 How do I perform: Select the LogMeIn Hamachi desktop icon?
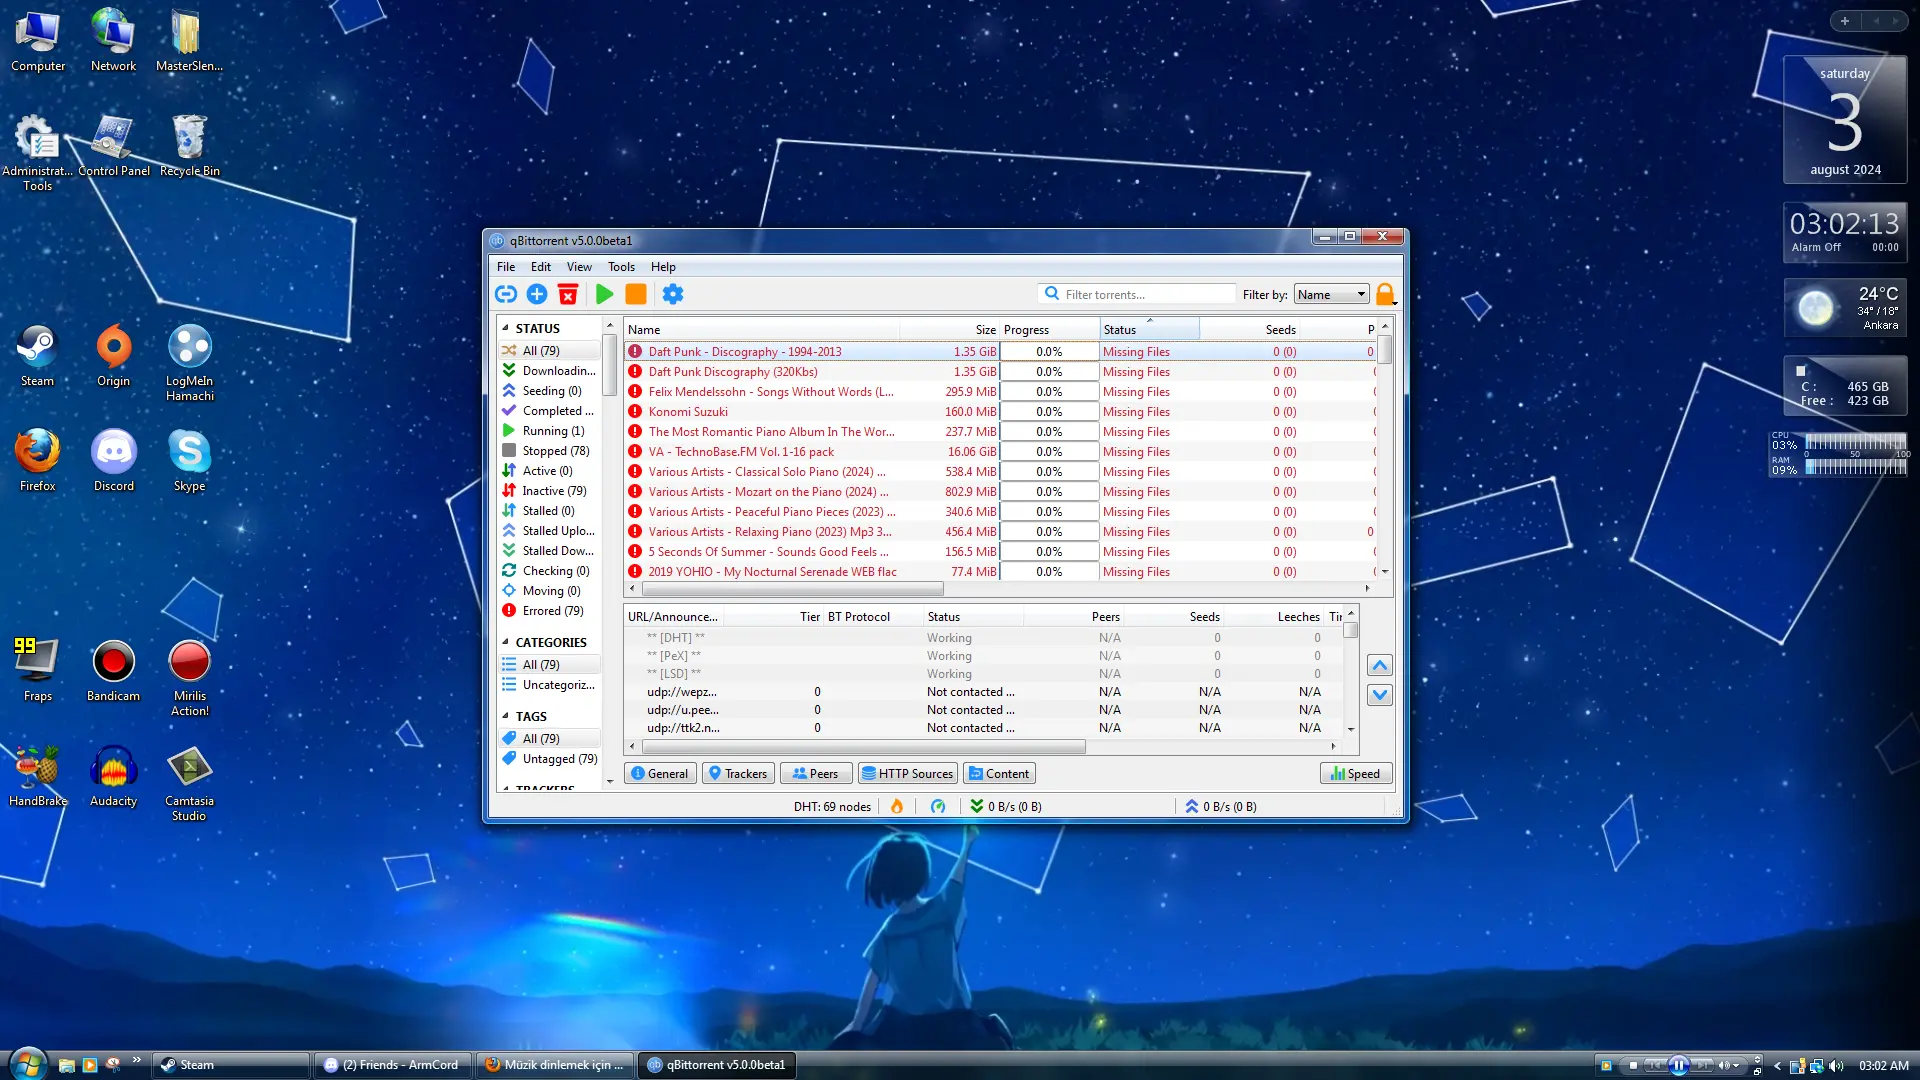(x=189, y=363)
